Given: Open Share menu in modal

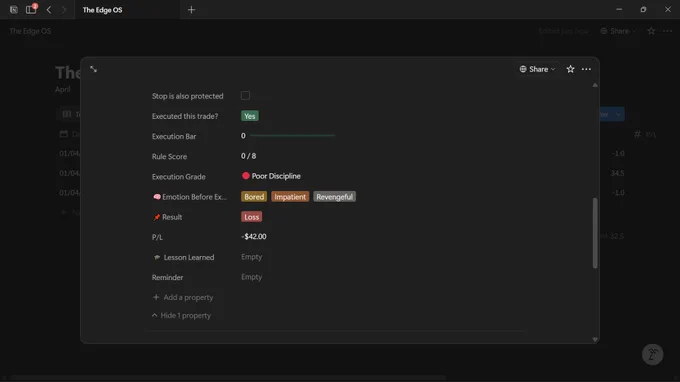Looking at the screenshot, I should coord(537,69).
